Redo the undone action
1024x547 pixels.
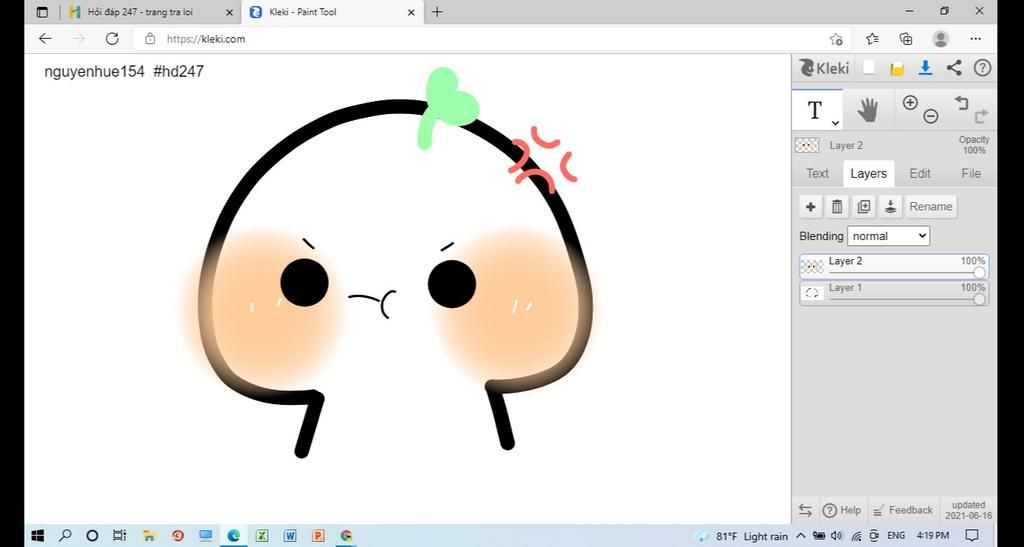[x=981, y=117]
